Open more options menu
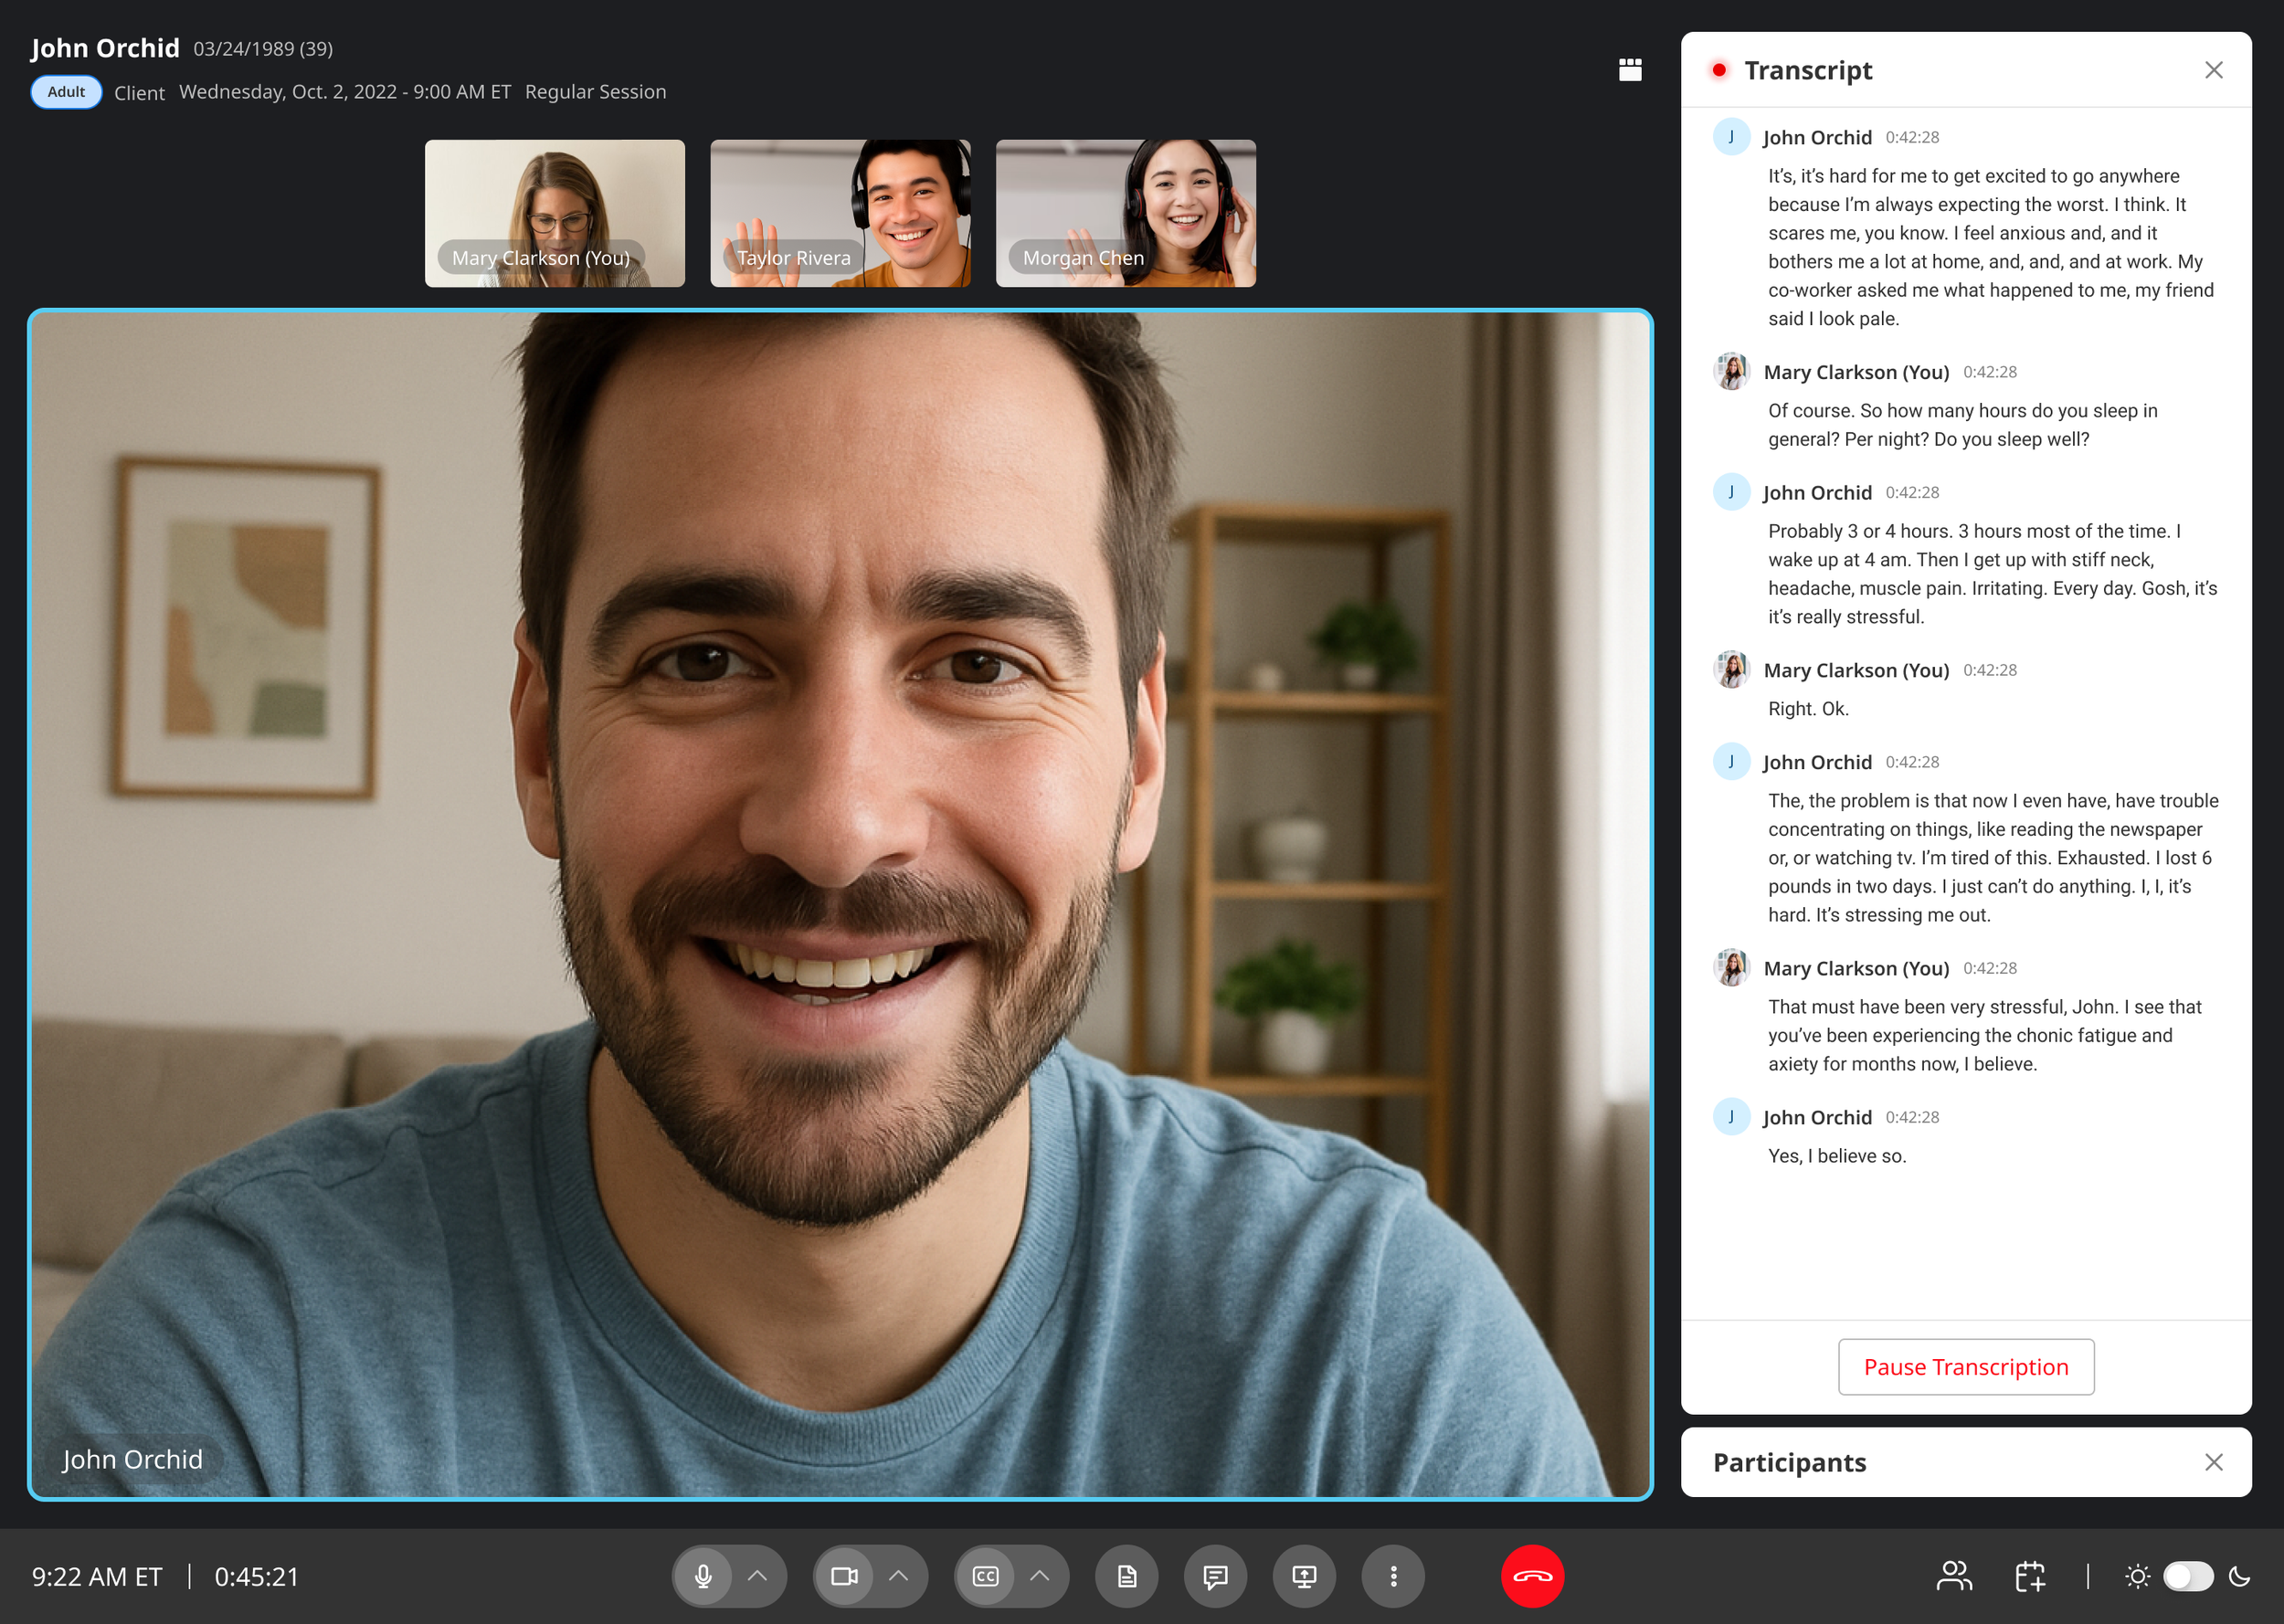Screen dimensions: 2284x1624 [1393, 1576]
